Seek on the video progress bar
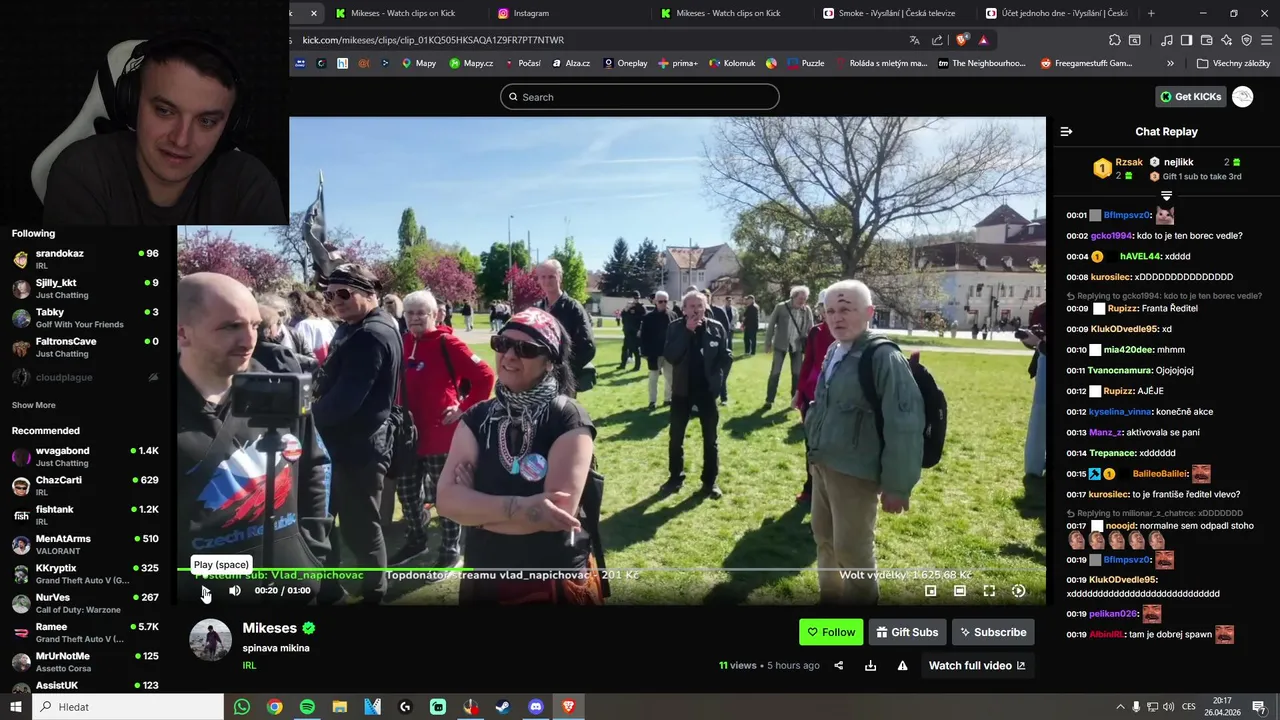The height and width of the screenshot is (720, 1280). point(611,570)
